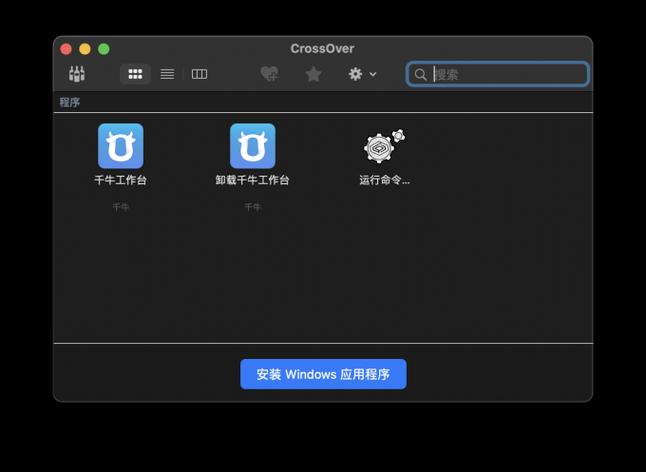Viewport: 646px width, 472px height.
Task: Click the 运行命令... label
Action: (x=384, y=180)
